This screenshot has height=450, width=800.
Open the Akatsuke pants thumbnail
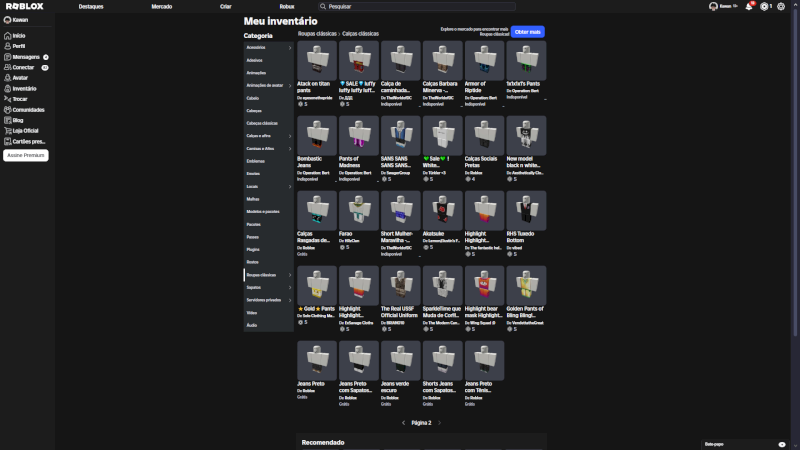click(442, 211)
